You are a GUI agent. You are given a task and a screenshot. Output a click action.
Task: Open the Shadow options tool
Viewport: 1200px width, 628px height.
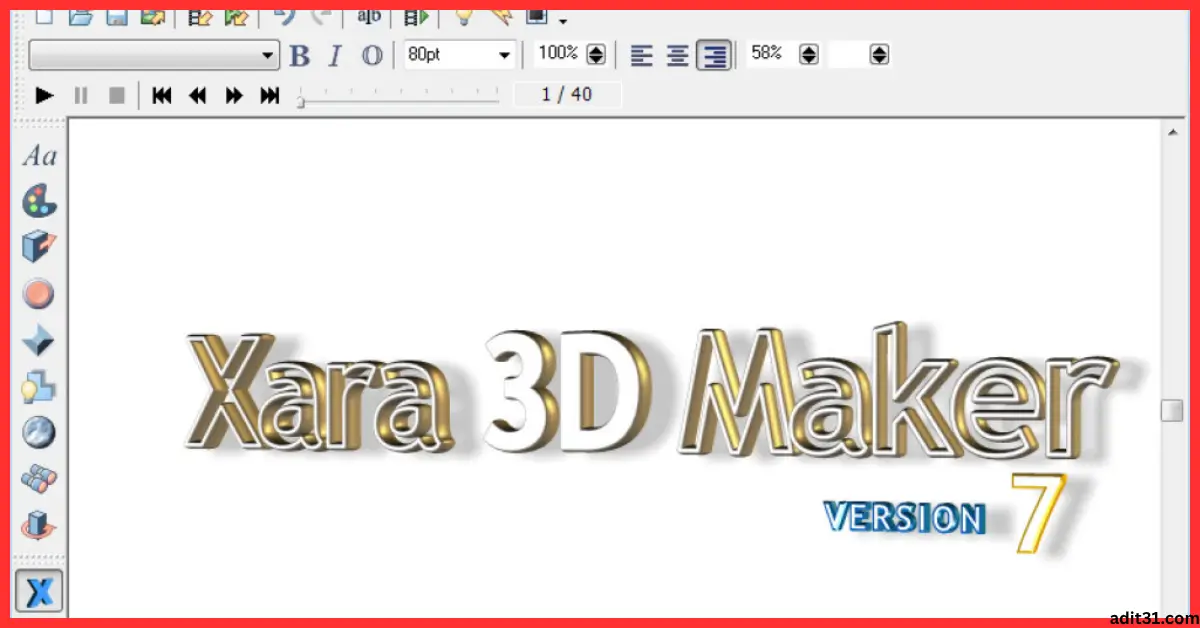click(39, 387)
